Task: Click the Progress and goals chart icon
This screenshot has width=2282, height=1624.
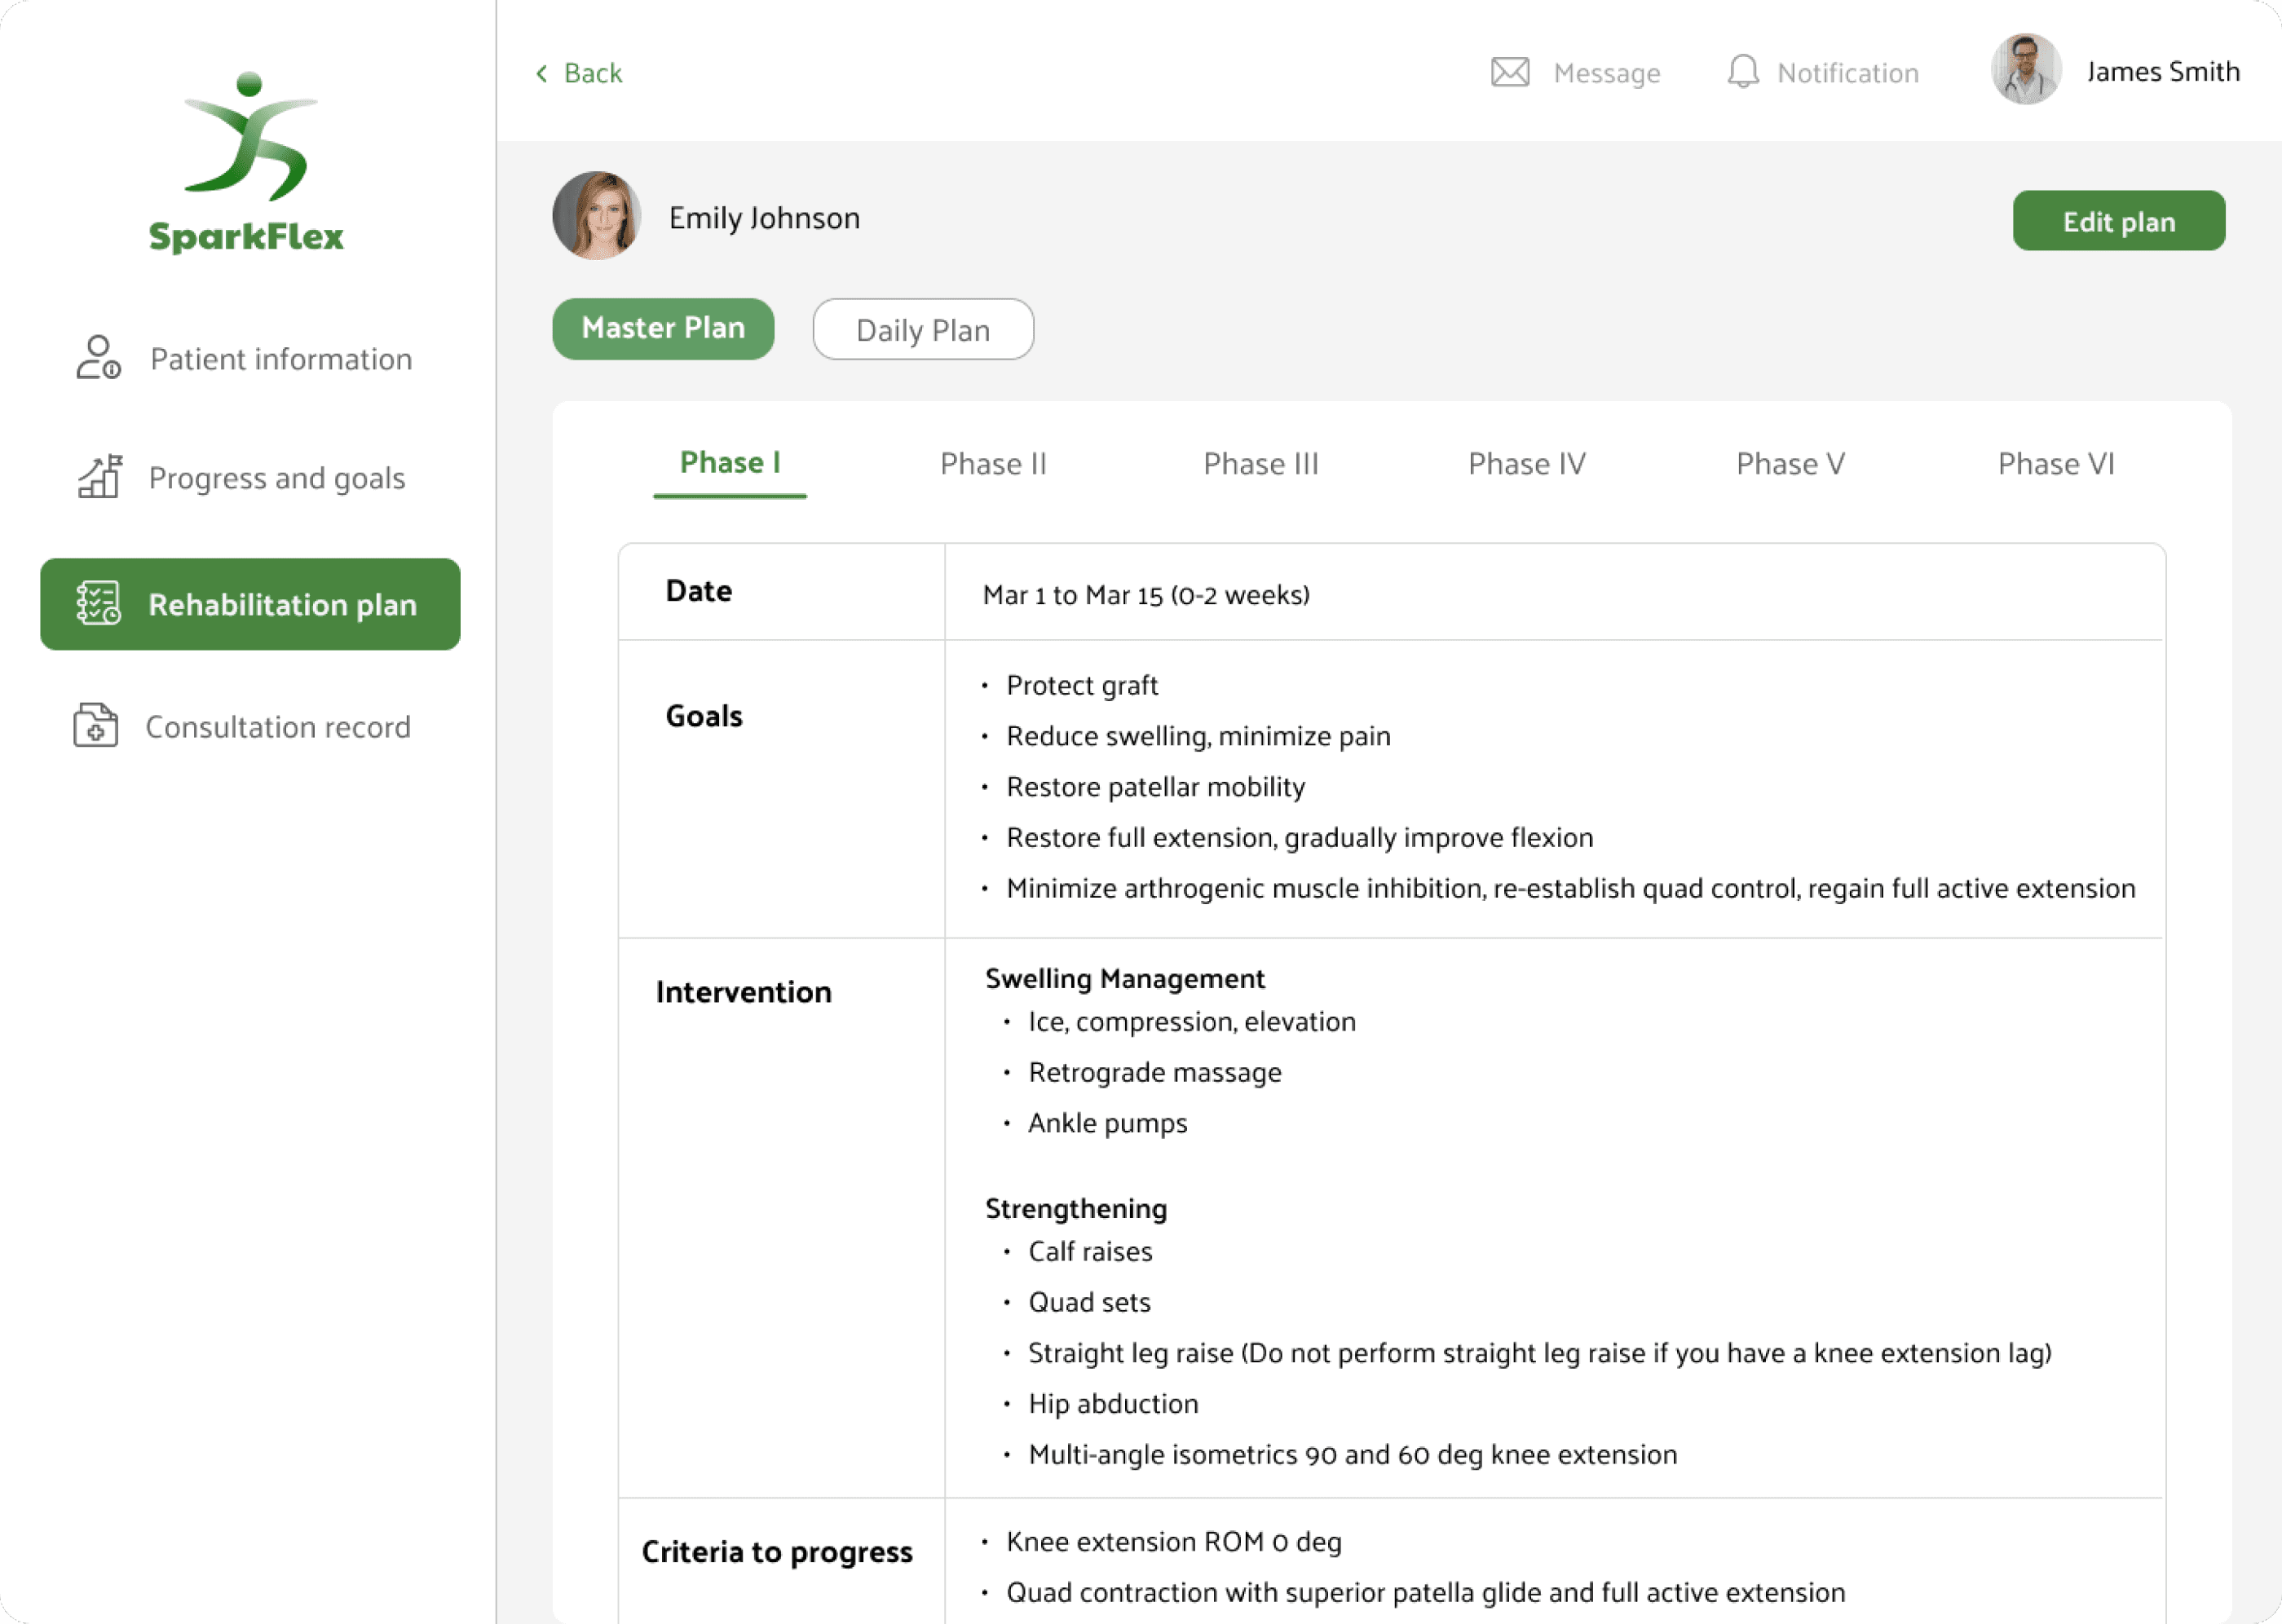Action: click(99, 477)
